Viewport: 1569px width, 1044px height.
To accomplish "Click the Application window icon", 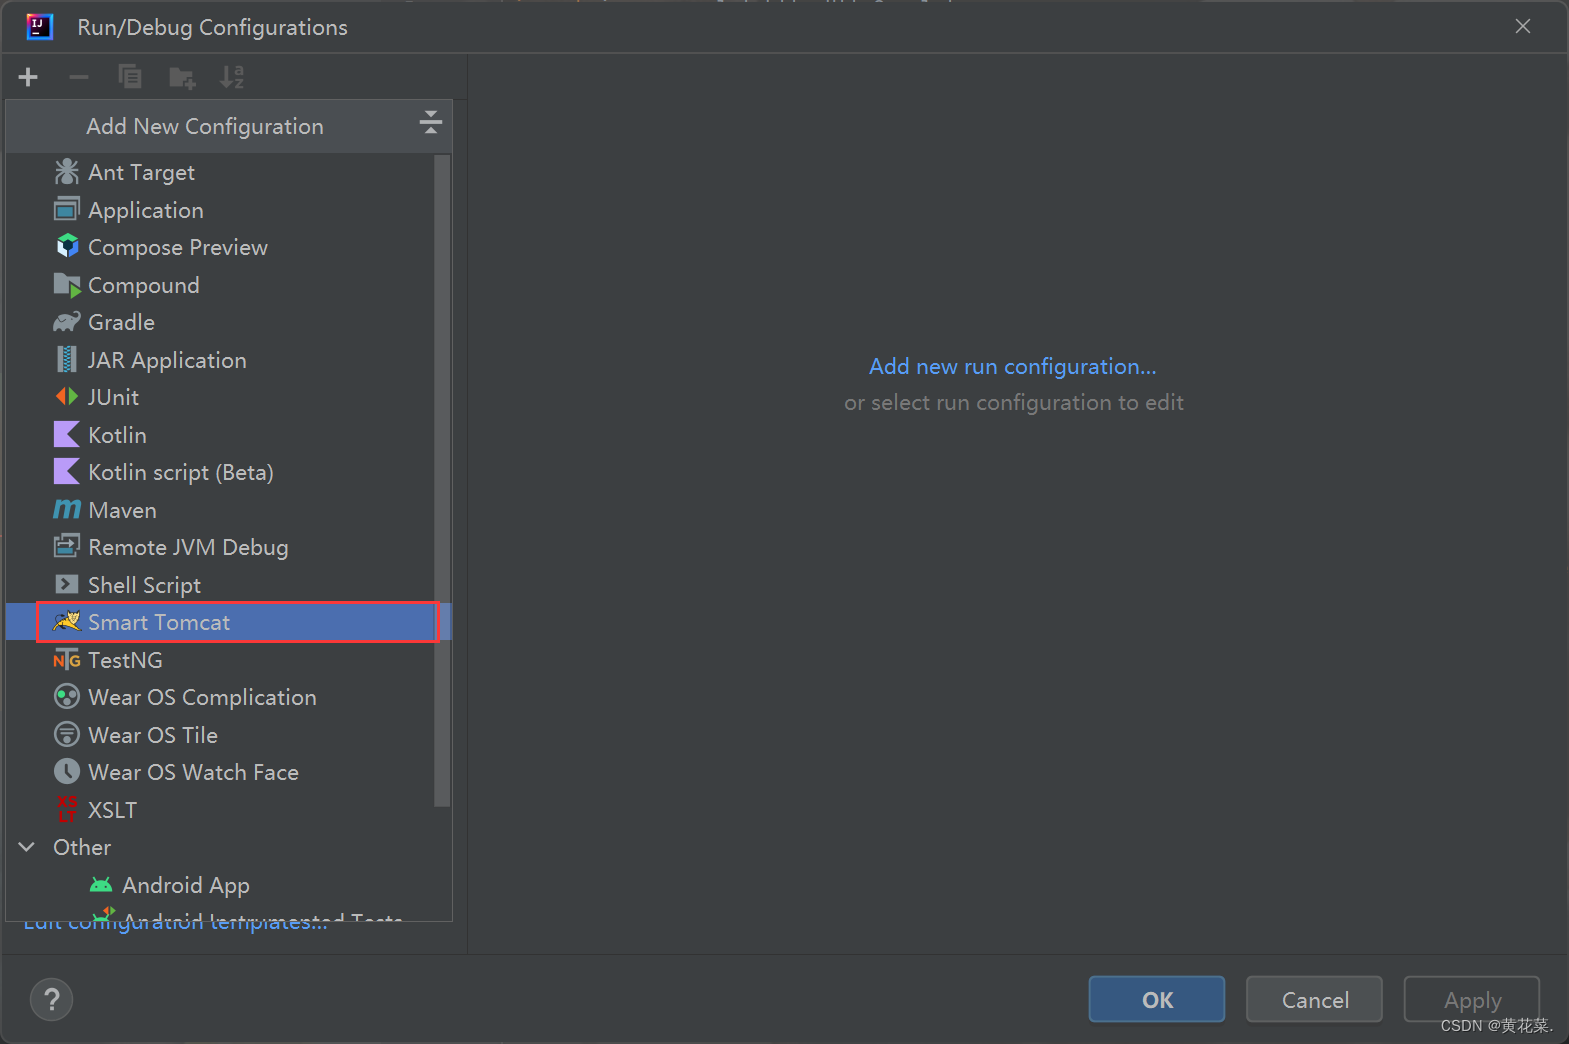I will [67, 210].
